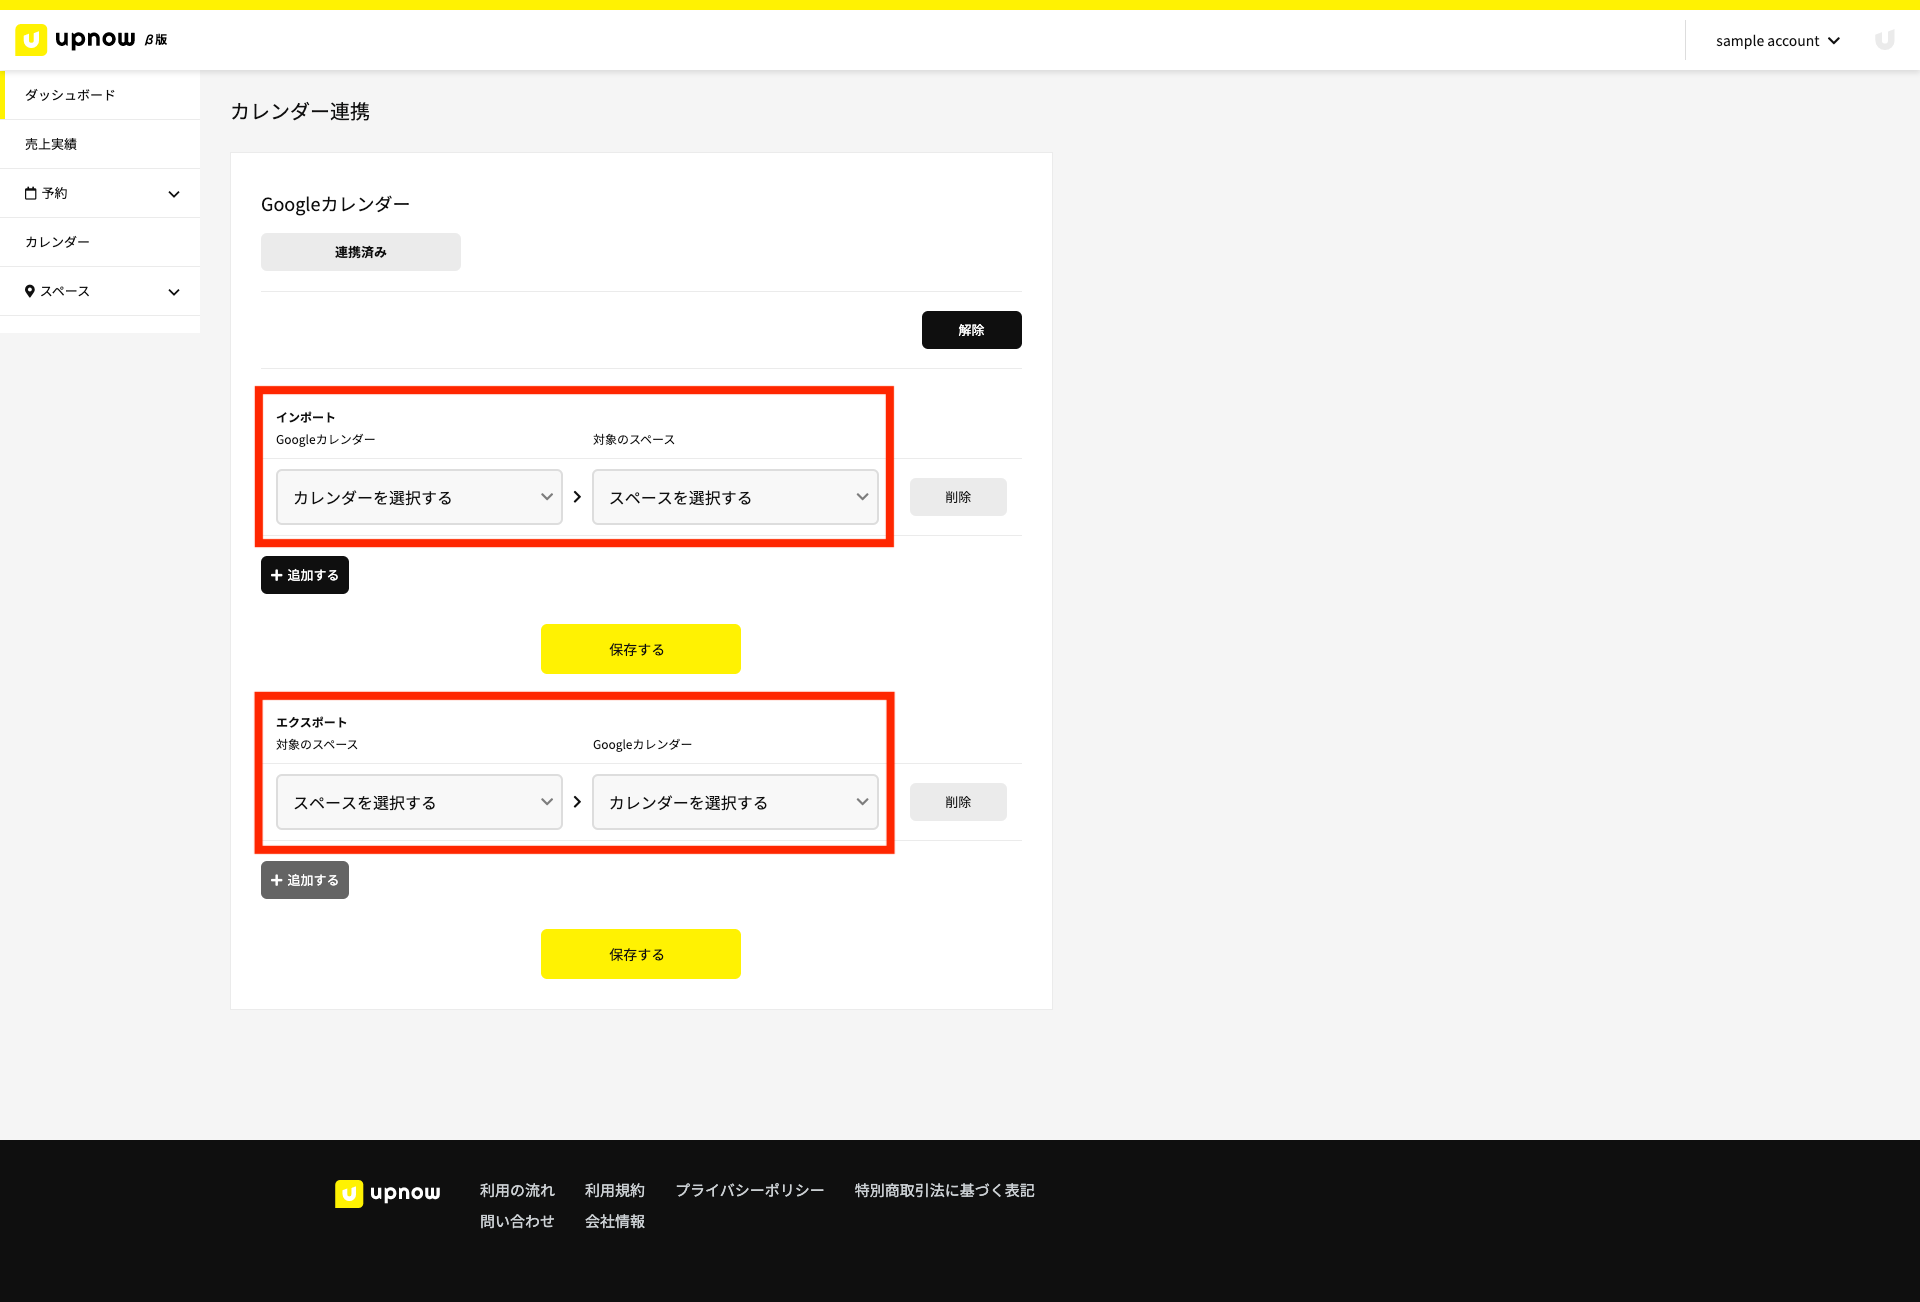The image size is (1920, 1302).
Task: Click the upnow logo in the footer
Action: tap(388, 1193)
